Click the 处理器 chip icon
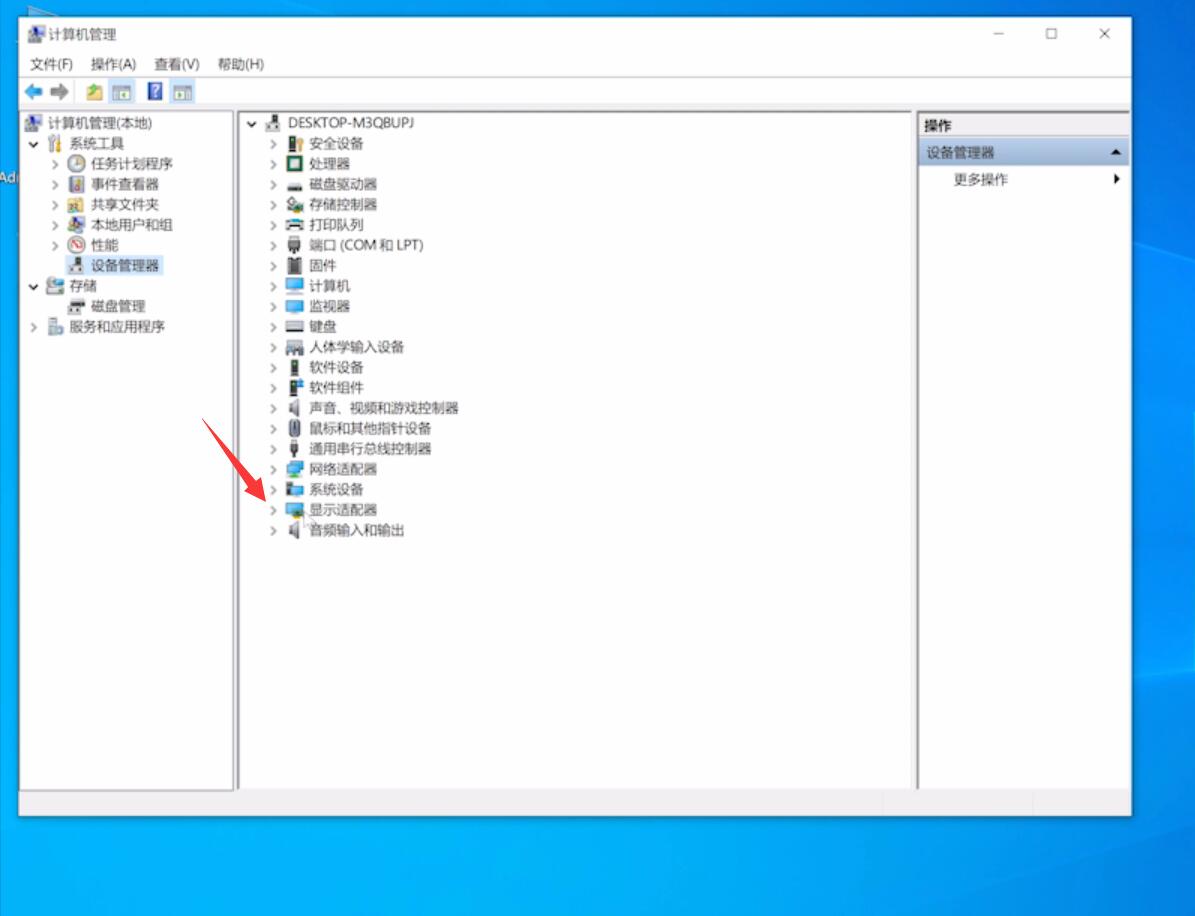The image size is (1195, 916). pyautogui.click(x=295, y=164)
